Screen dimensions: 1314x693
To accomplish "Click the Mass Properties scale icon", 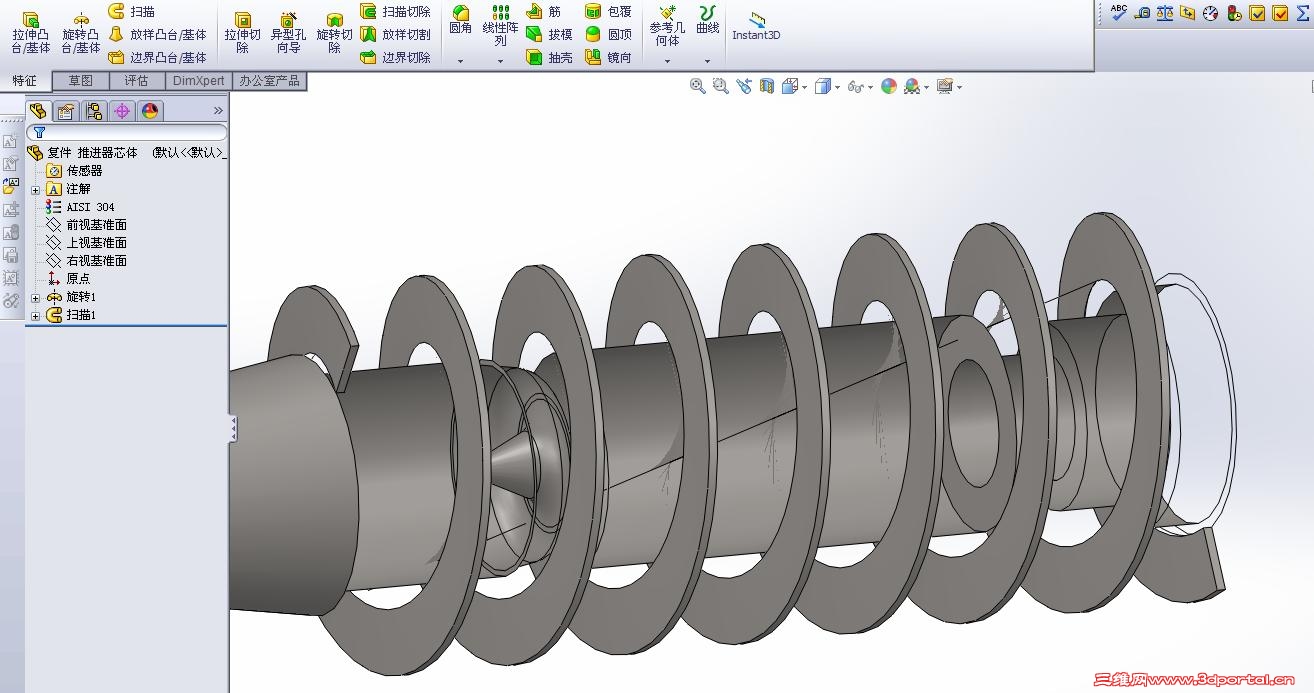I will (1165, 12).
